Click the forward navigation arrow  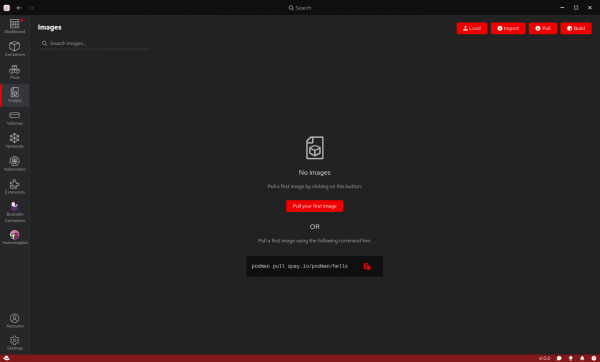click(x=31, y=8)
